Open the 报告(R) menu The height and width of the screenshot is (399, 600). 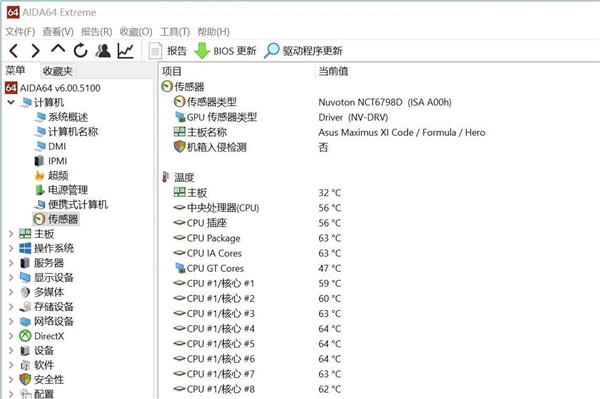tap(96, 32)
